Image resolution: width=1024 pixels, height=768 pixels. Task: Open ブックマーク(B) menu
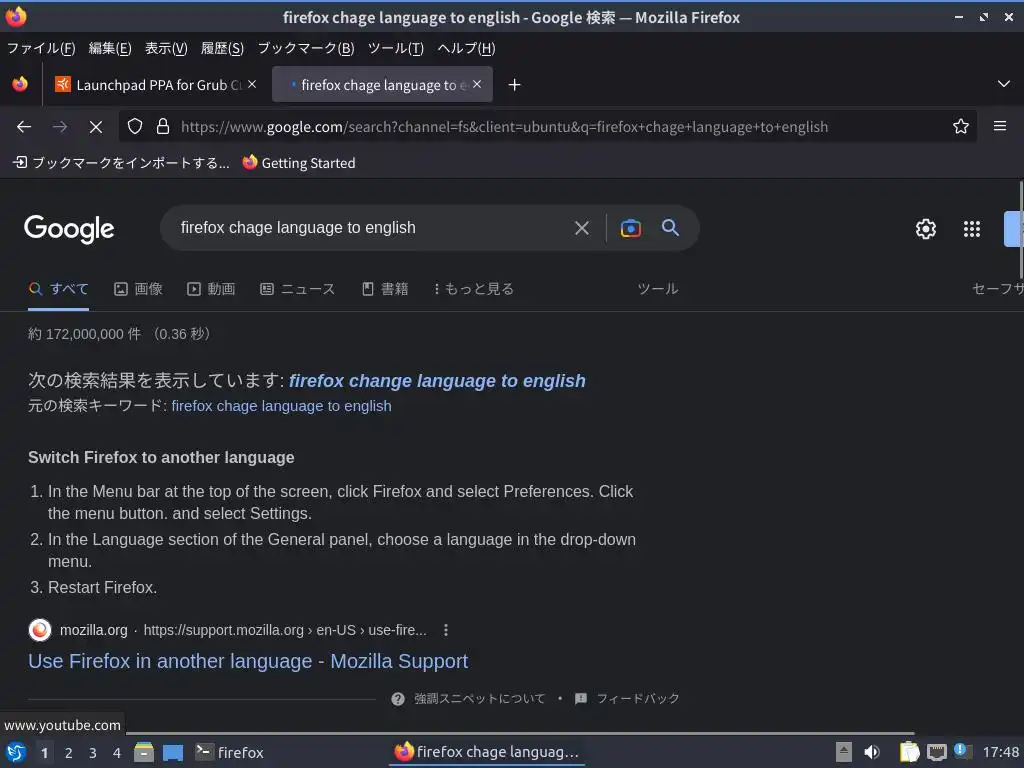[306, 48]
